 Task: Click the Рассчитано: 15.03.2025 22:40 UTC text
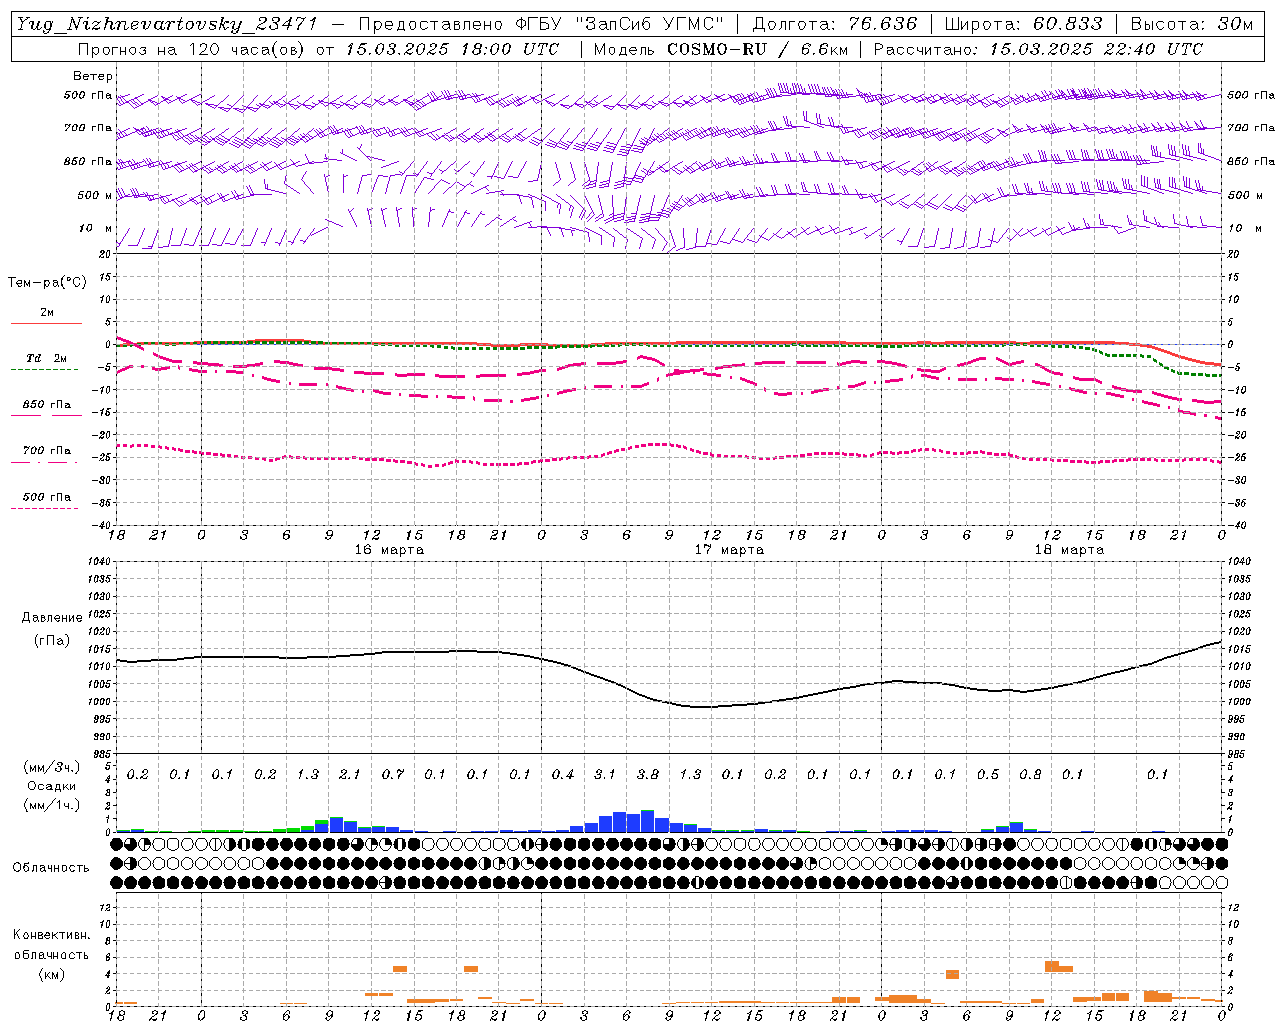tap(1038, 49)
